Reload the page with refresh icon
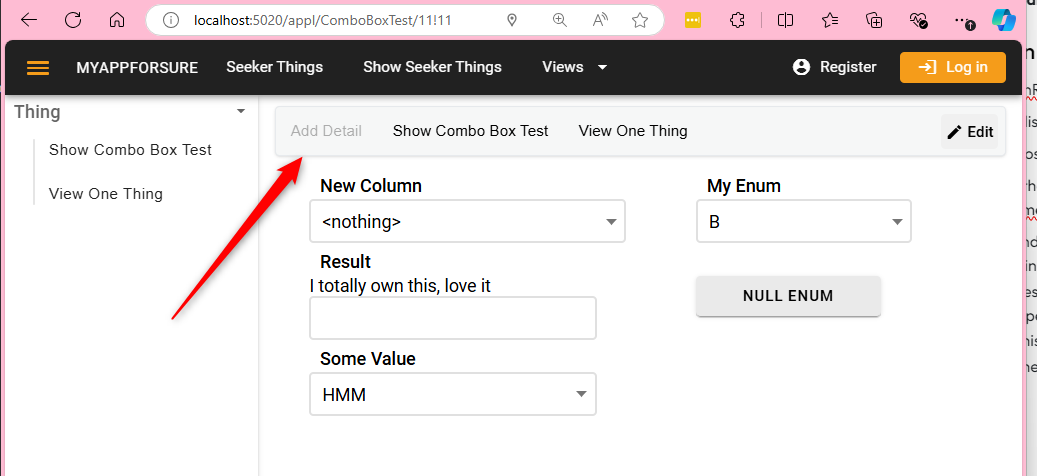 pyautogui.click(x=73, y=20)
